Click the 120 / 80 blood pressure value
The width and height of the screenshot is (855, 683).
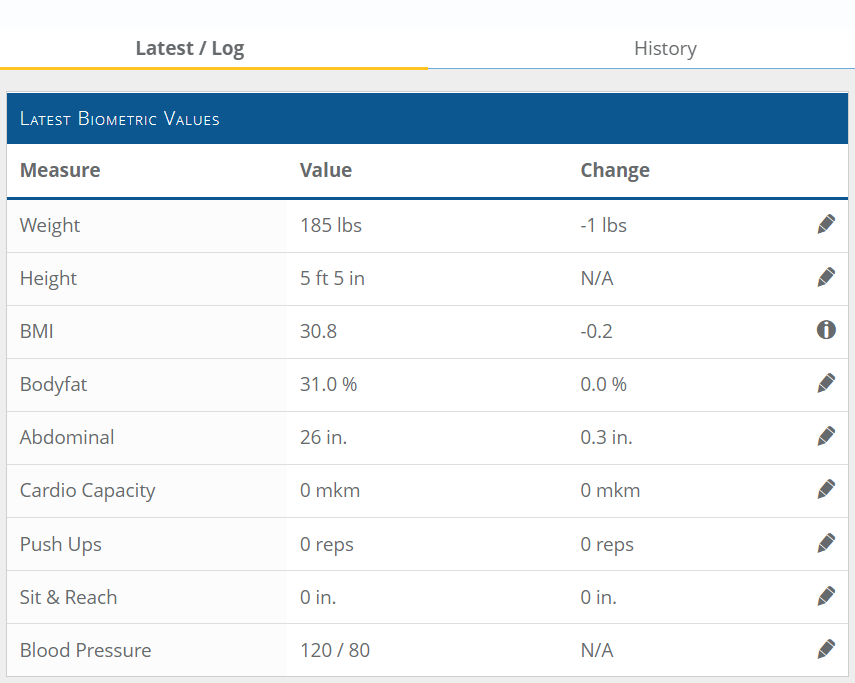(x=335, y=650)
